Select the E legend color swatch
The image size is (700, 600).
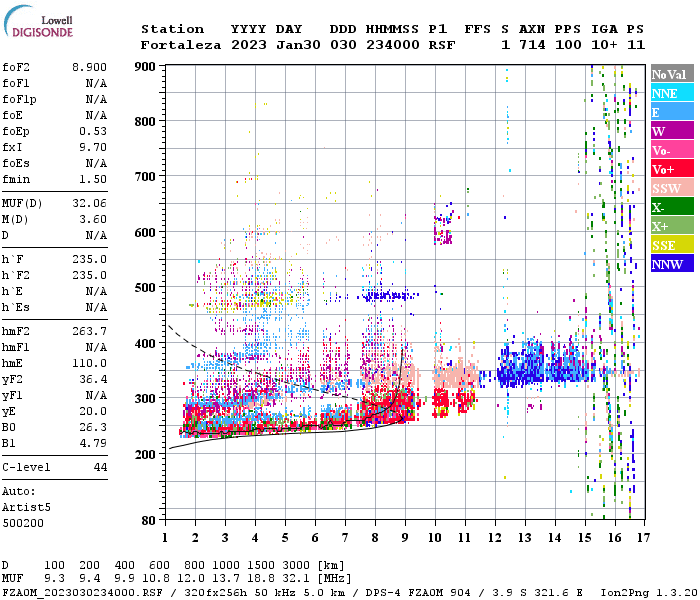pyautogui.click(x=672, y=112)
